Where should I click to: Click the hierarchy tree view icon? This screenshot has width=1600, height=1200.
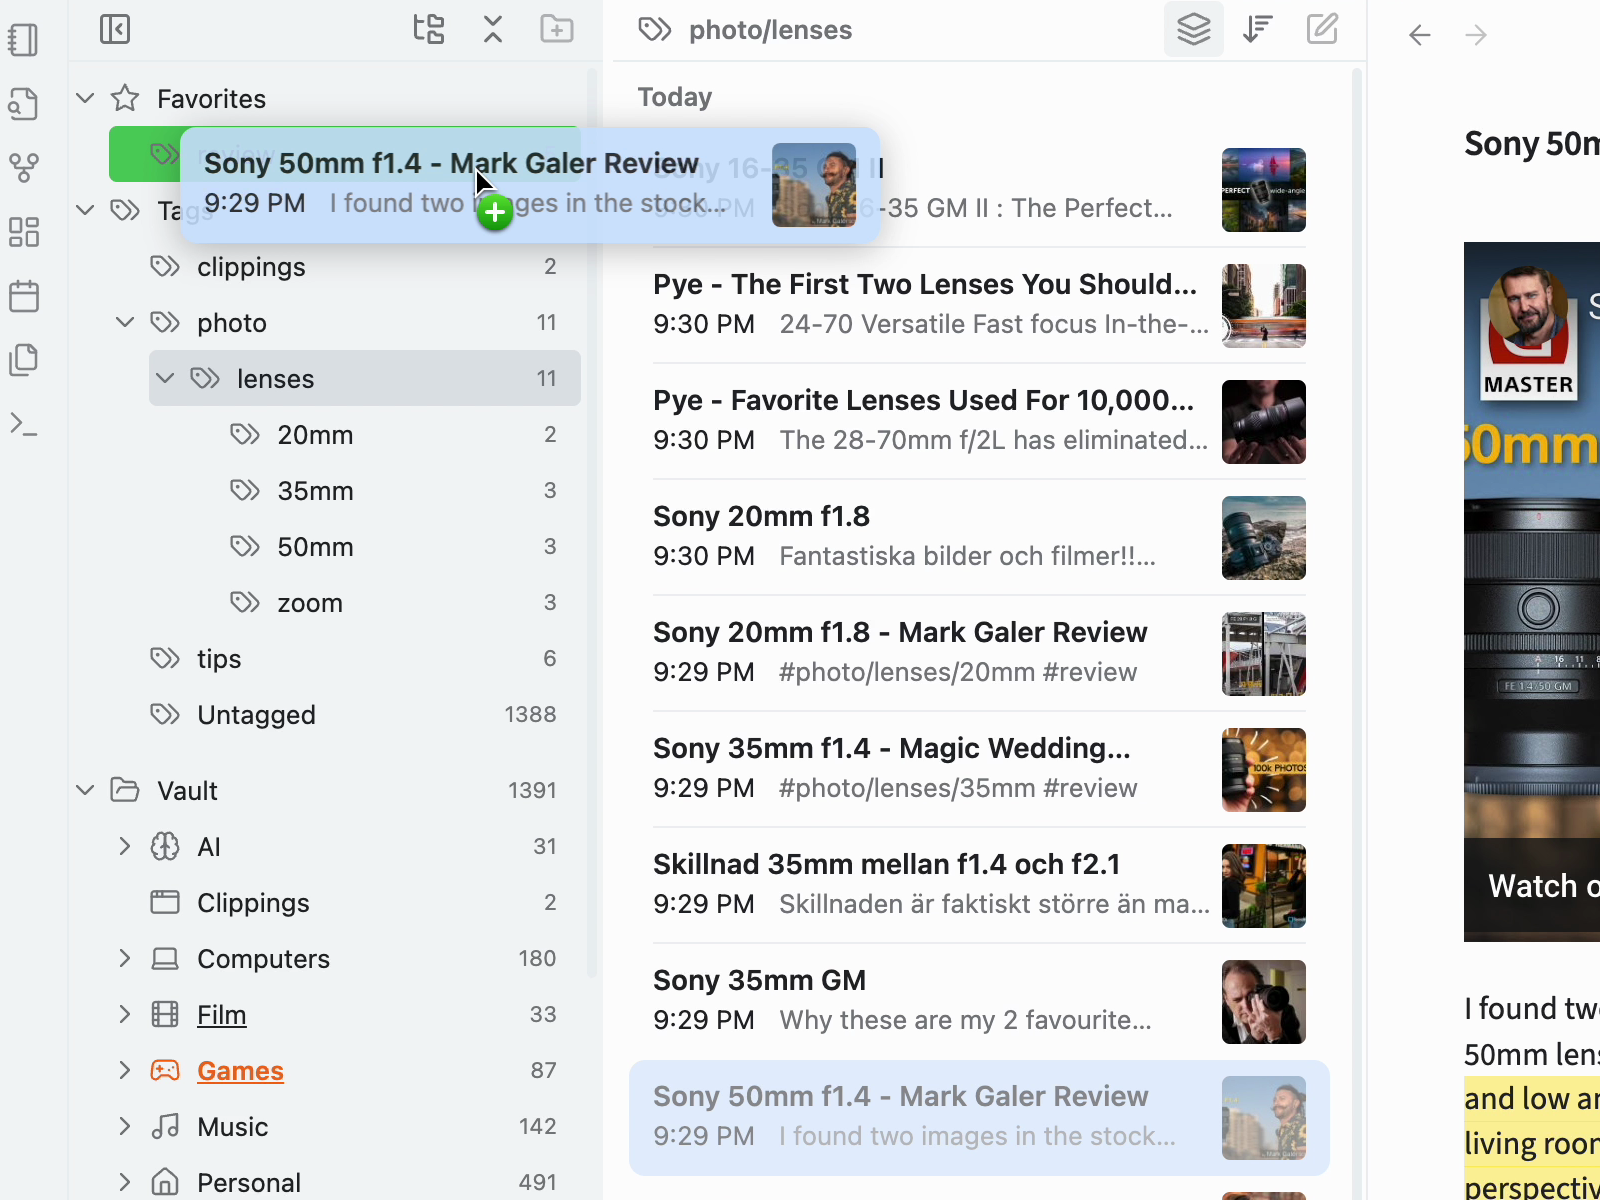click(429, 29)
